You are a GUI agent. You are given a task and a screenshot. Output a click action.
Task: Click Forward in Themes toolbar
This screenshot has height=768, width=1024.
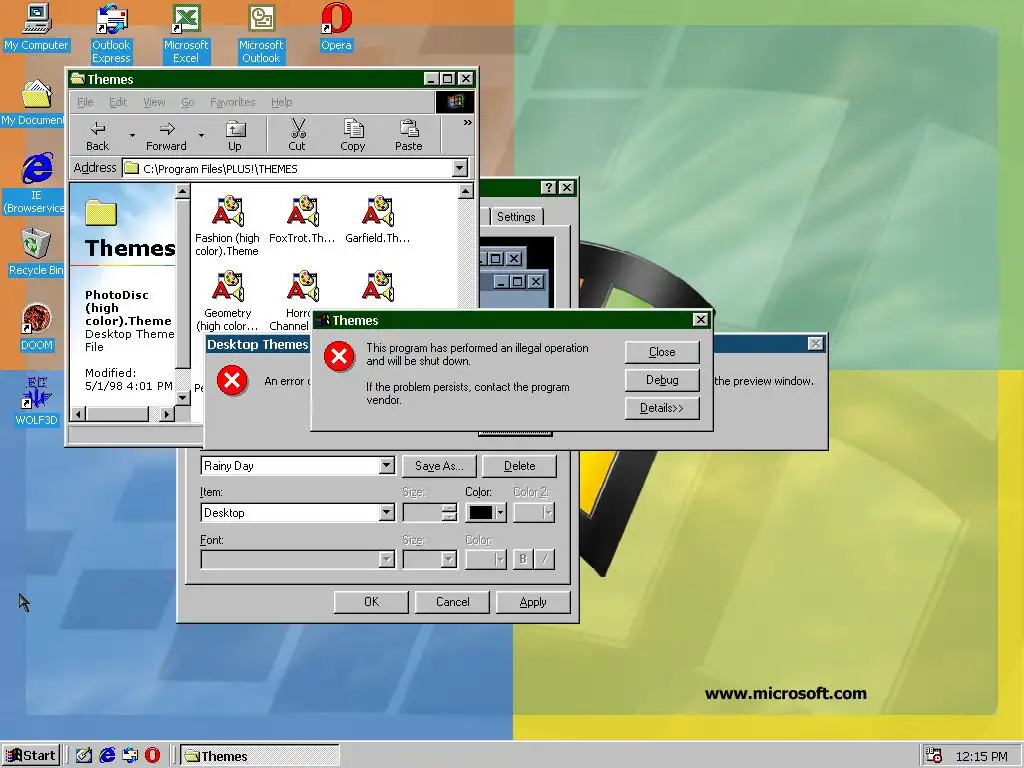(167, 136)
